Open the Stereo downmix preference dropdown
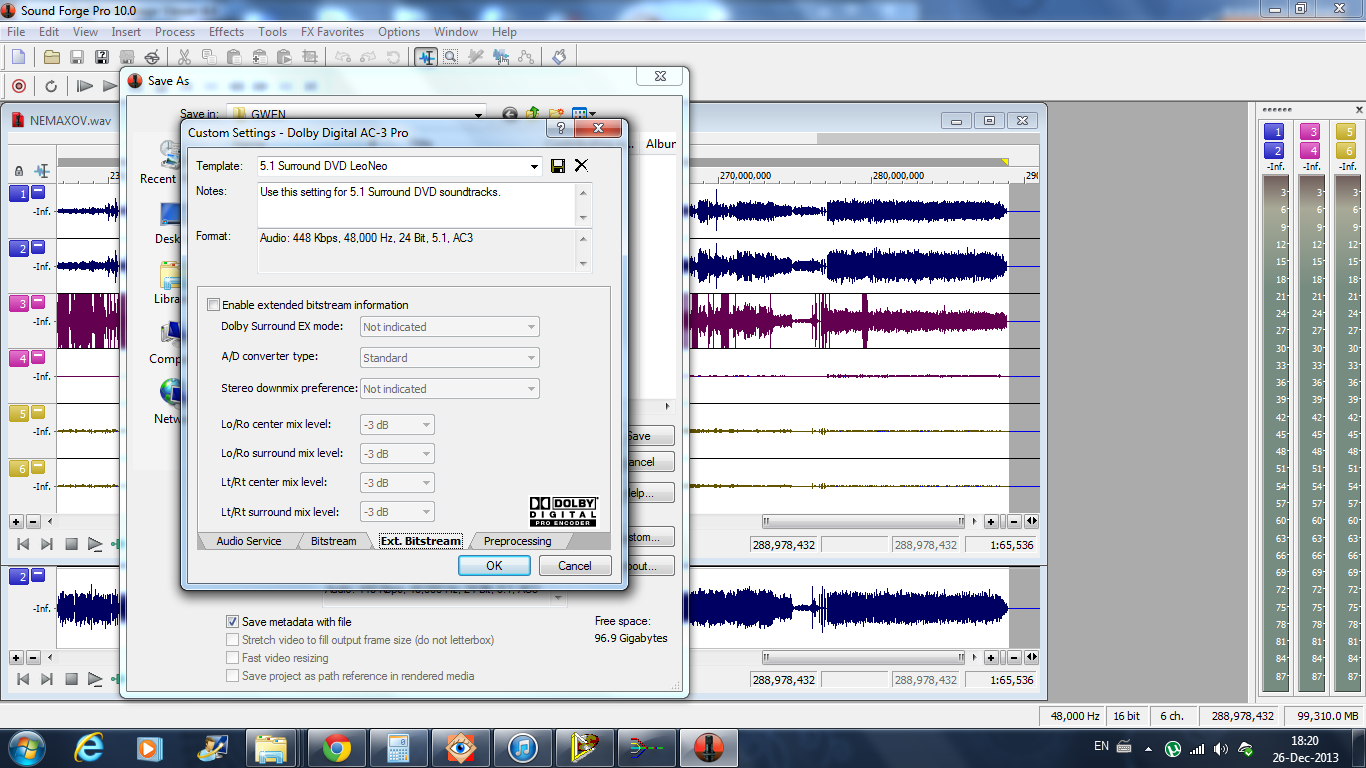Viewport: 1366px width, 768px height. click(x=531, y=389)
